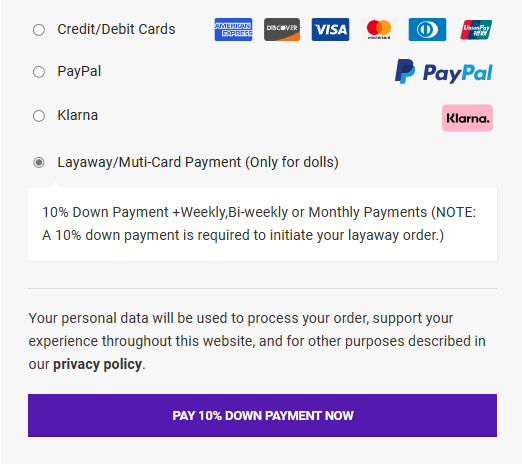The width and height of the screenshot is (522, 464).
Task: Click the Klarna option label text
Action: (78, 115)
